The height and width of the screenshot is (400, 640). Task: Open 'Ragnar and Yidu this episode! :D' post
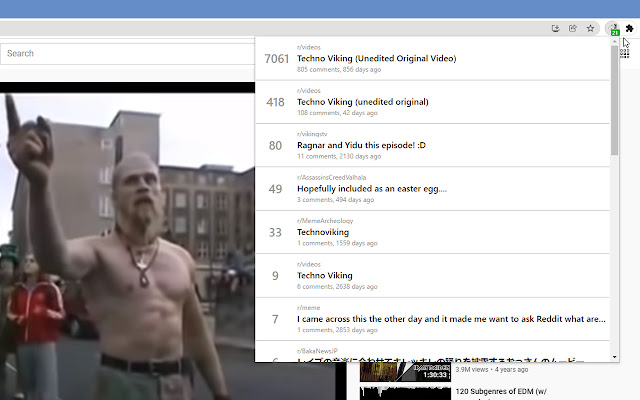coord(361,145)
